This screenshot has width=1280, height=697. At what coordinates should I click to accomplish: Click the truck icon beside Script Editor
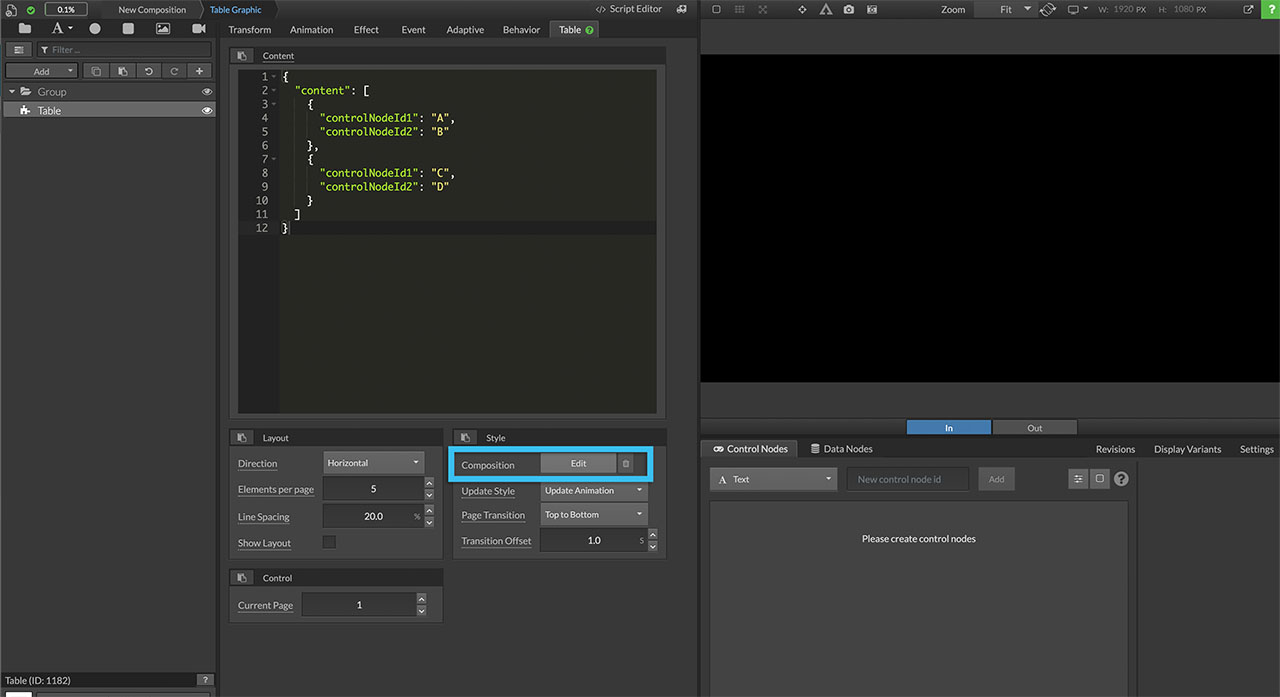click(x=682, y=9)
